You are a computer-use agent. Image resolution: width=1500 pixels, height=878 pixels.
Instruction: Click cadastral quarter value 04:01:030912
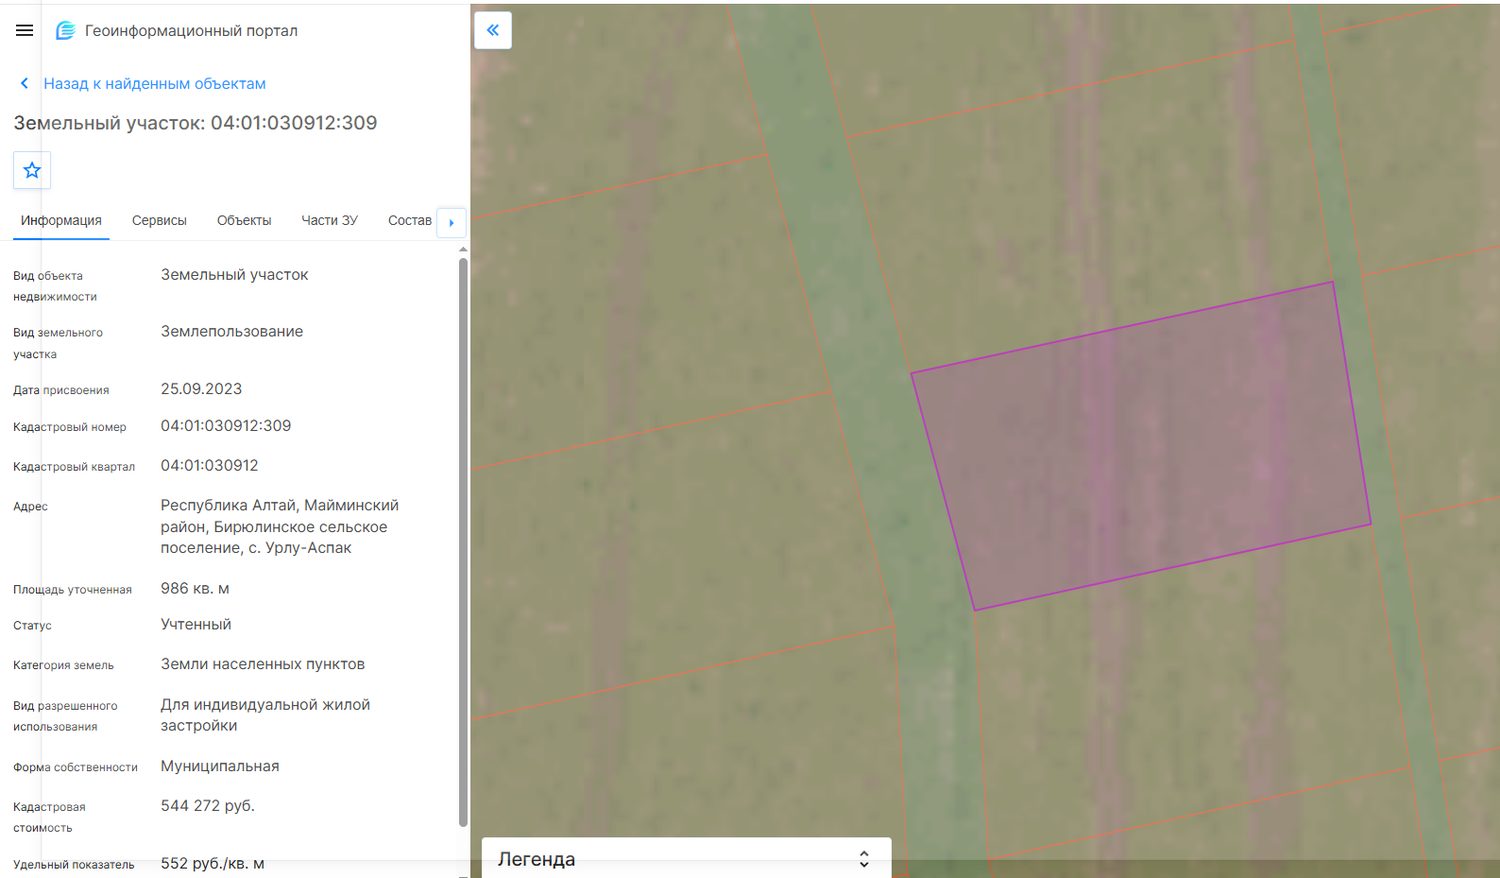click(x=209, y=466)
